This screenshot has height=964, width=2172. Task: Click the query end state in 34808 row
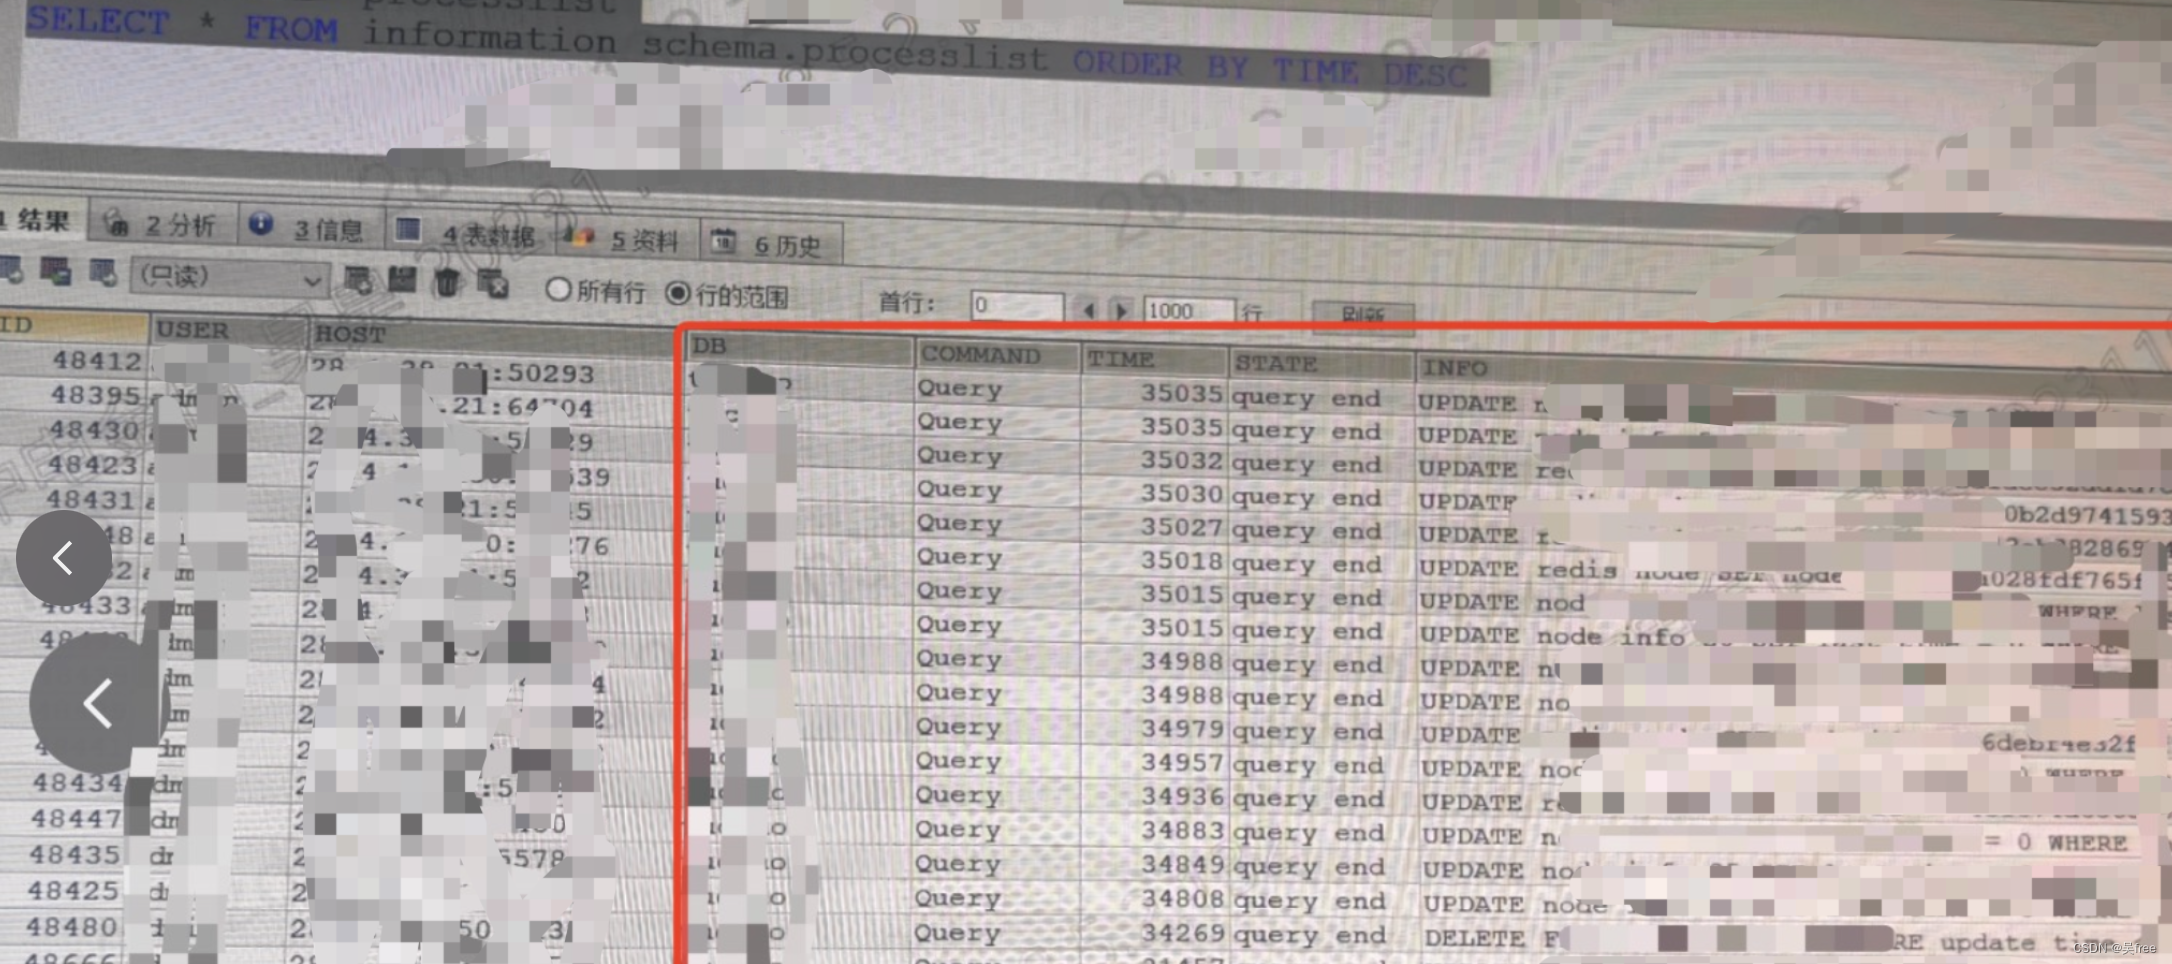pyautogui.click(x=1310, y=901)
